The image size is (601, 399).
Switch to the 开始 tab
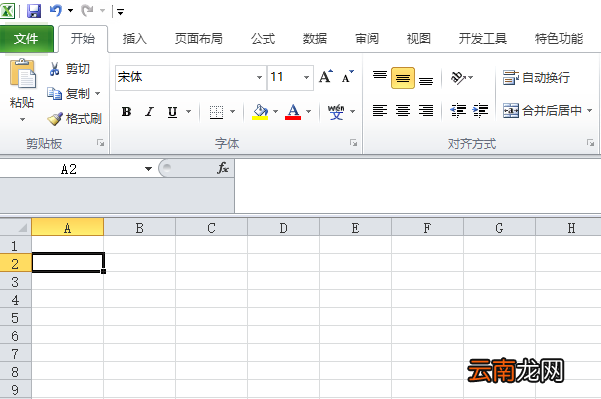[x=83, y=38]
